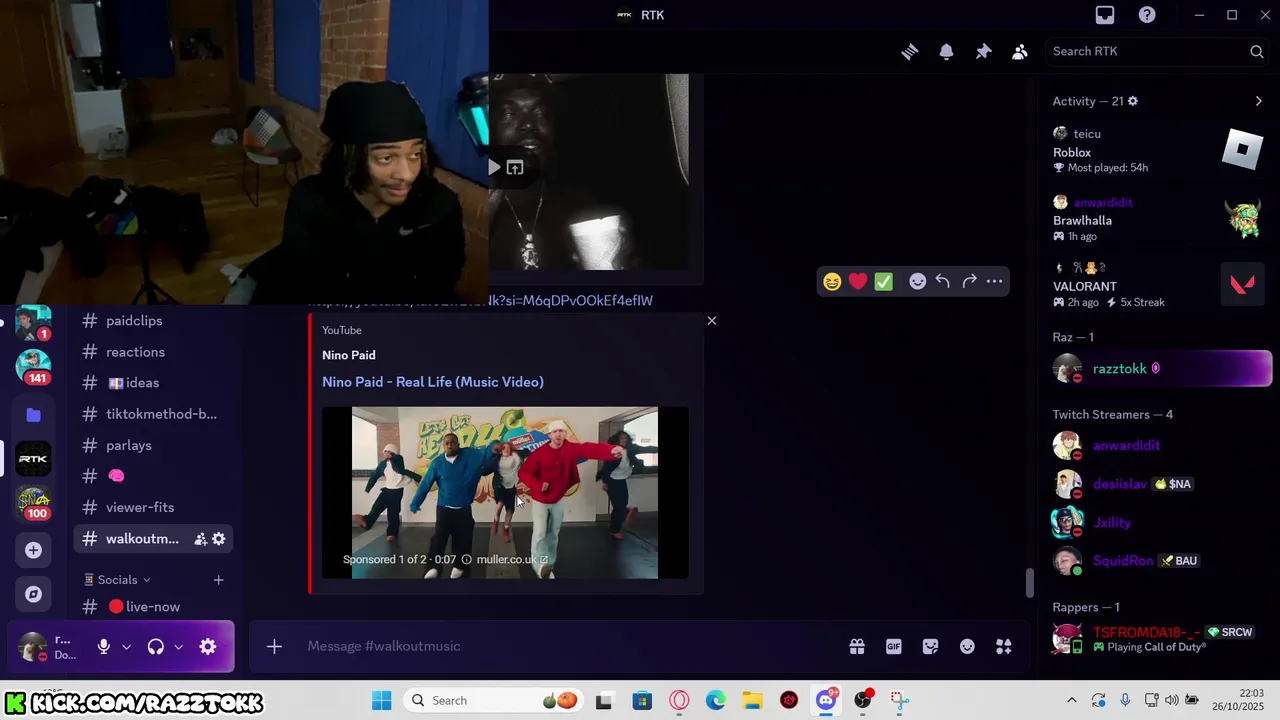Open the server with 141 notifications

pos(33,367)
